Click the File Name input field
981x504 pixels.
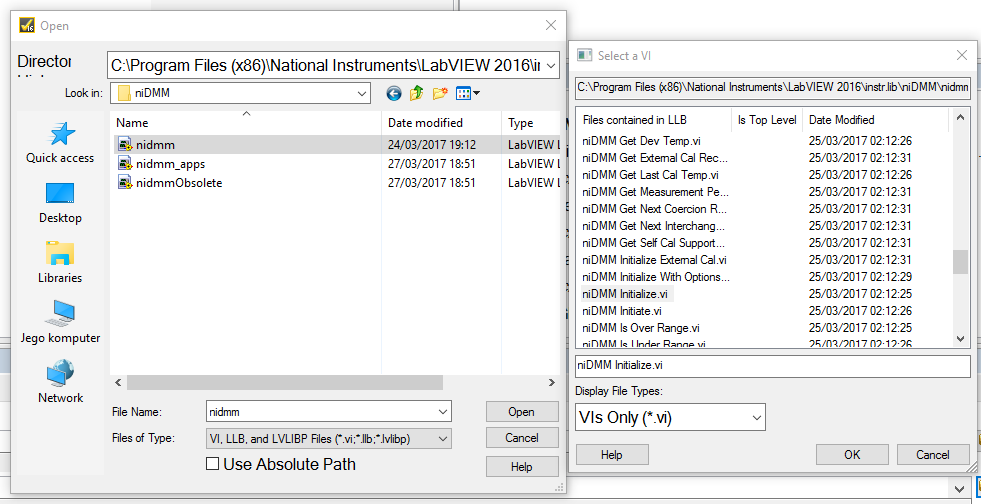pos(321,412)
